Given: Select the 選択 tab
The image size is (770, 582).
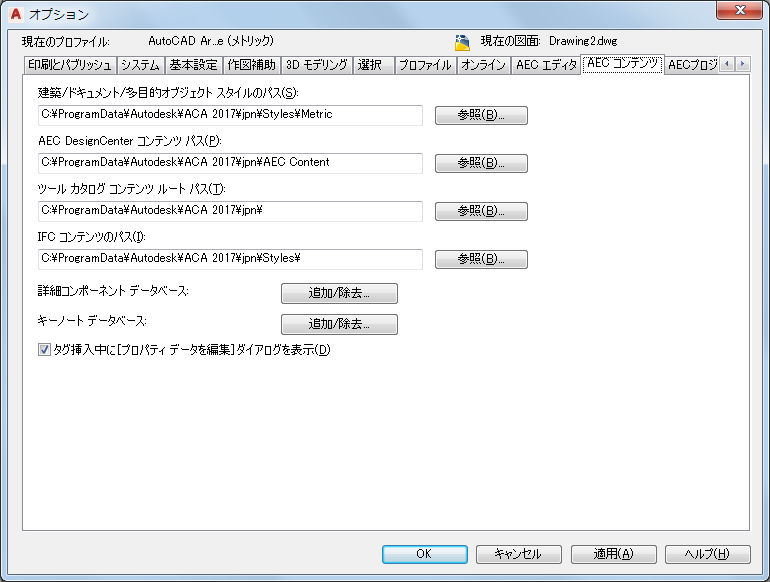Looking at the screenshot, I should tap(374, 65).
